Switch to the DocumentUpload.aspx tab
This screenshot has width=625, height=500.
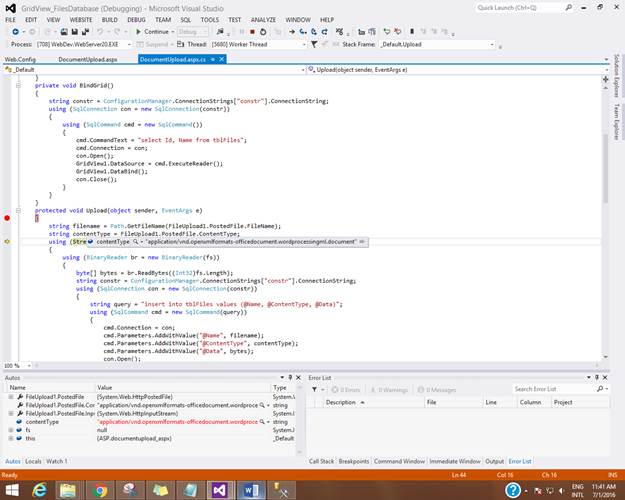[88, 59]
